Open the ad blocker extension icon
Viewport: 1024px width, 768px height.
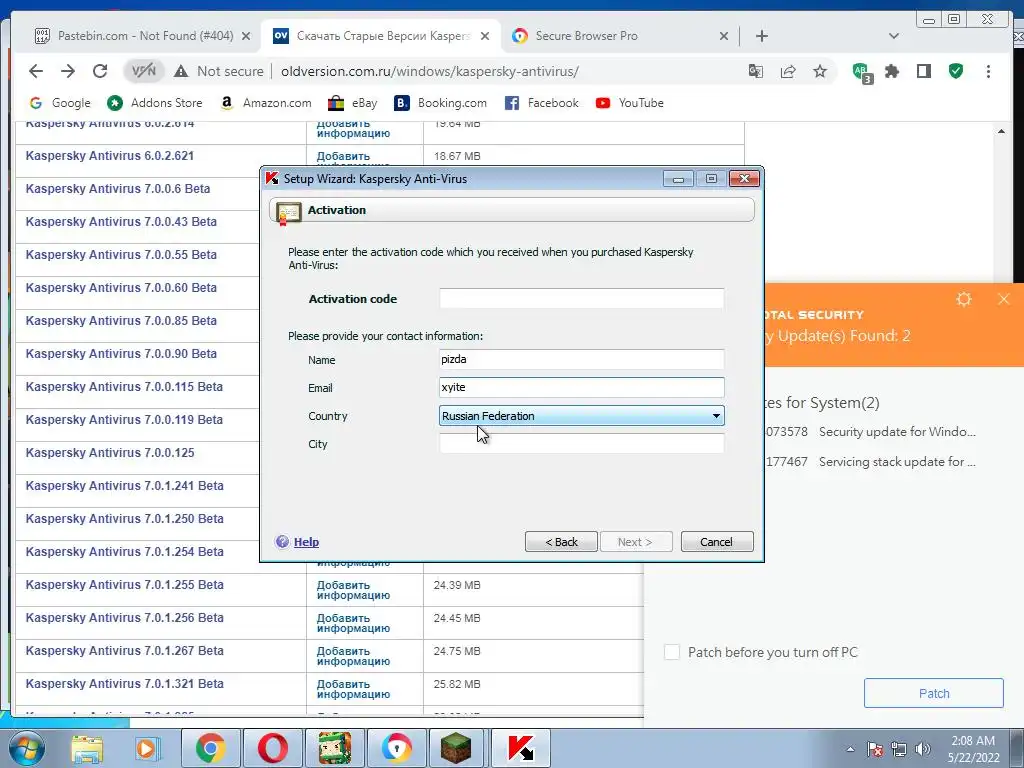coord(862,72)
